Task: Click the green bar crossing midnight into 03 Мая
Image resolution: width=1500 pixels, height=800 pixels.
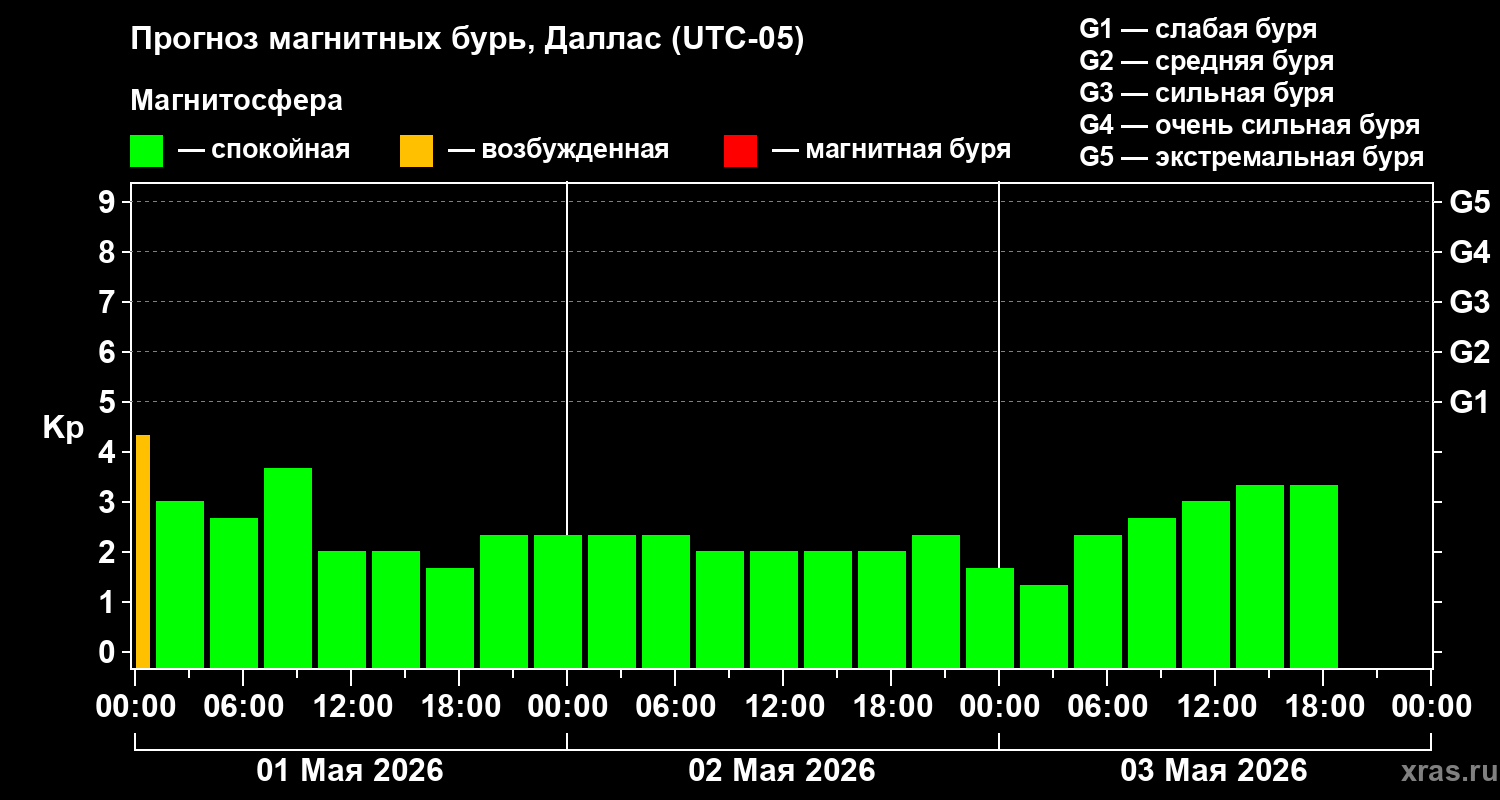Action: pos(990,618)
